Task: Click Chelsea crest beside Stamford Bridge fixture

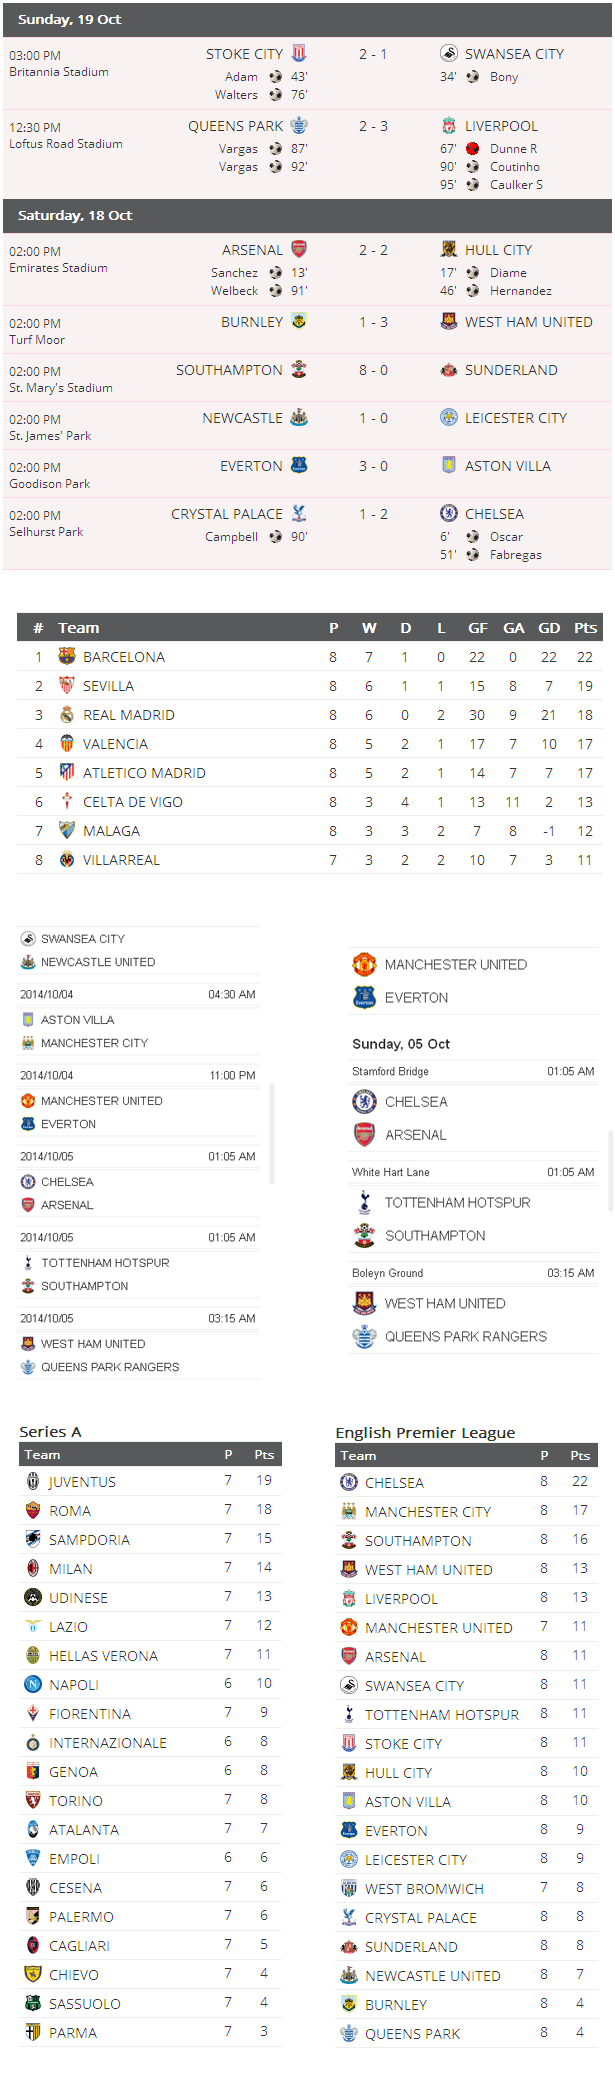Action: 364,1102
